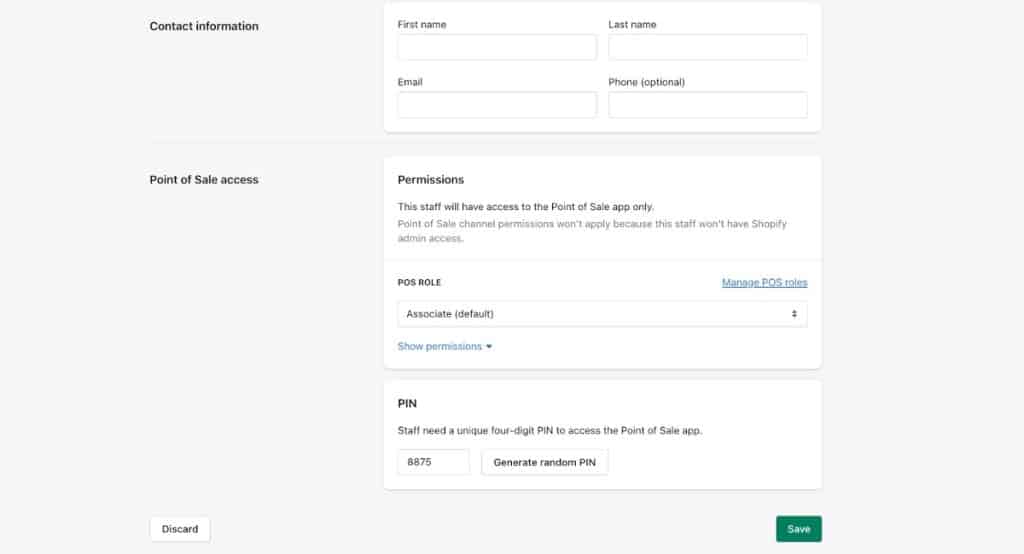Click the First name label
The width and height of the screenshot is (1024, 554).
(422, 24)
